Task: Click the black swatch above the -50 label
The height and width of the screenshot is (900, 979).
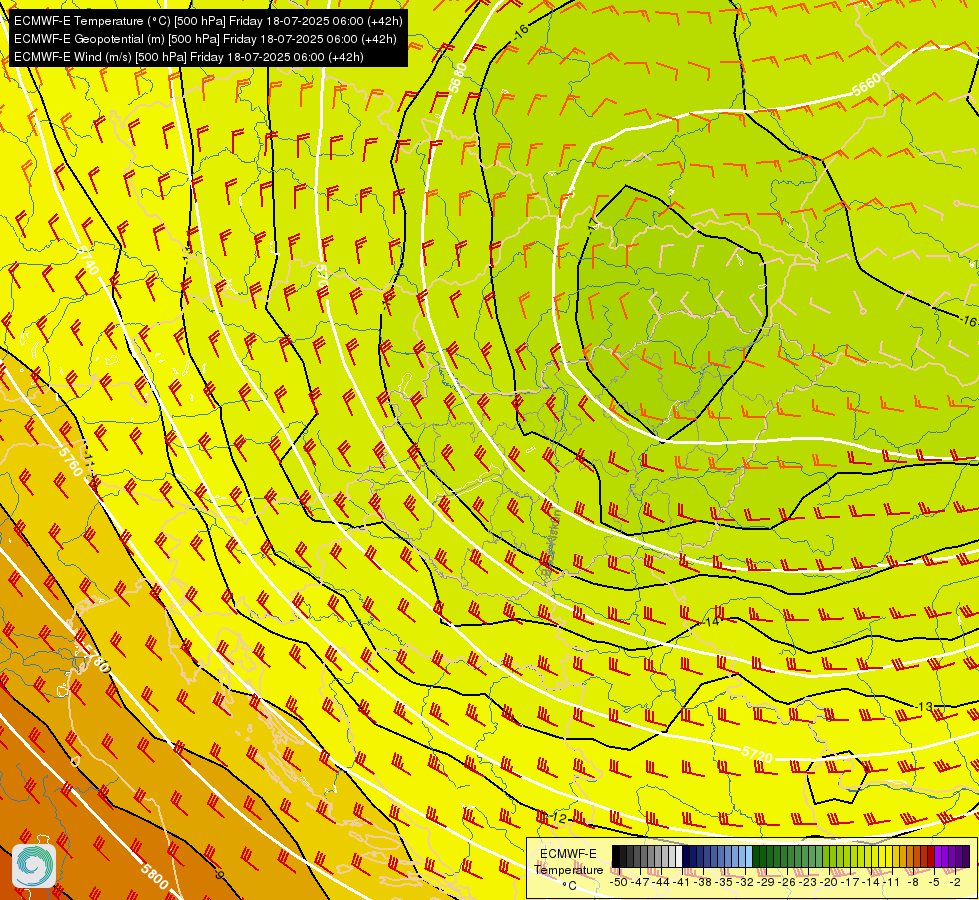Action: click(x=616, y=856)
